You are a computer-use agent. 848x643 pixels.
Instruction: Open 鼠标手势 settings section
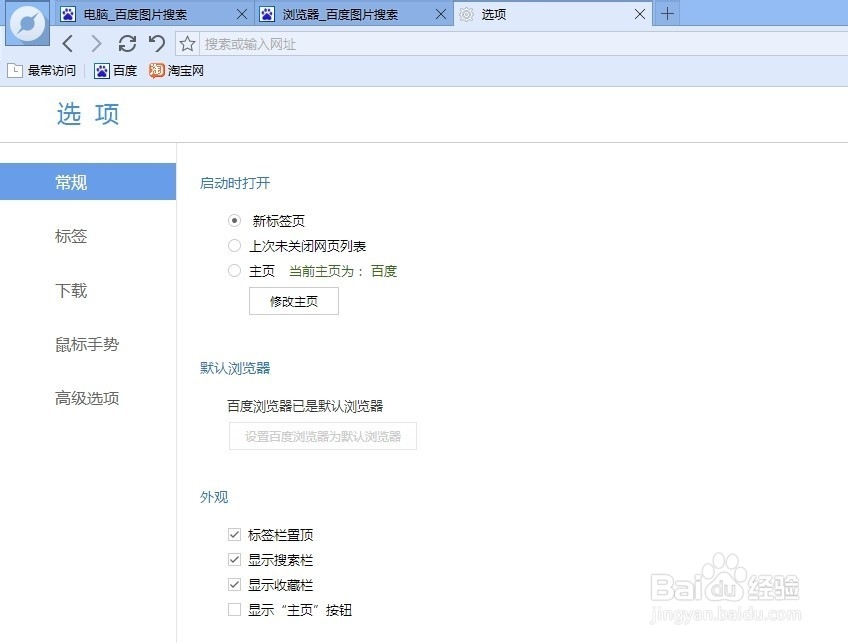point(87,344)
